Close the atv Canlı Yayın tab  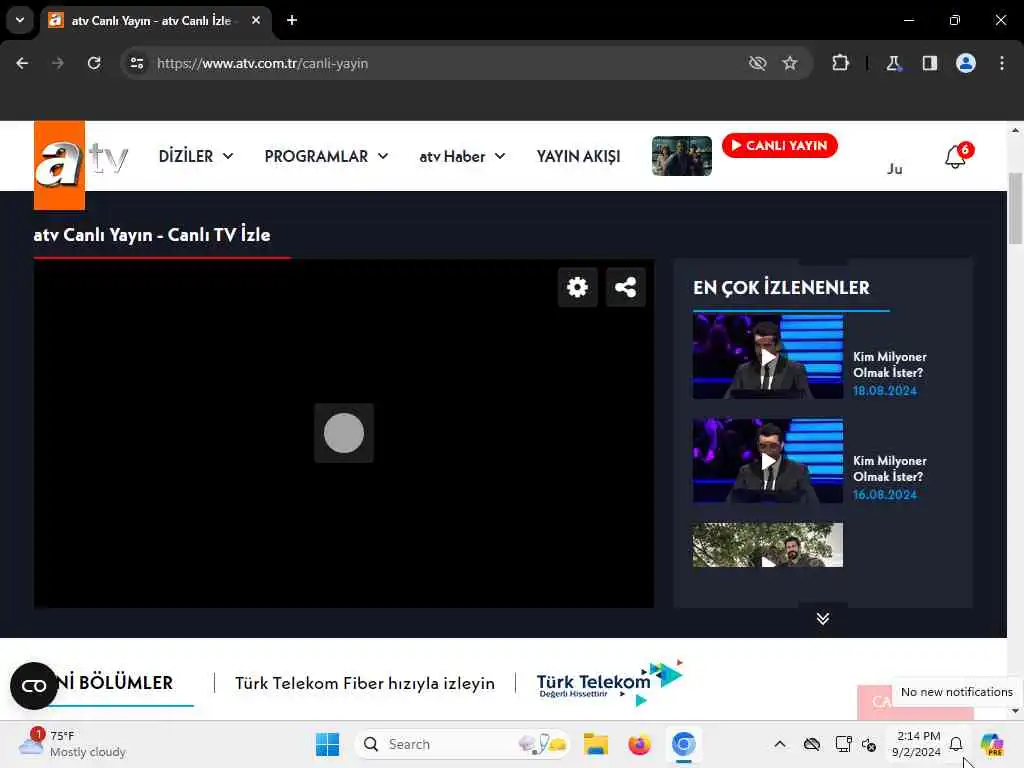click(256, 20)
